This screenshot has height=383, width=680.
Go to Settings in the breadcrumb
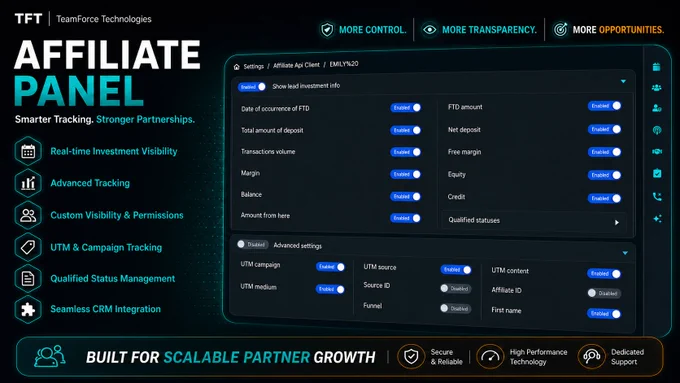pos(254,66)
